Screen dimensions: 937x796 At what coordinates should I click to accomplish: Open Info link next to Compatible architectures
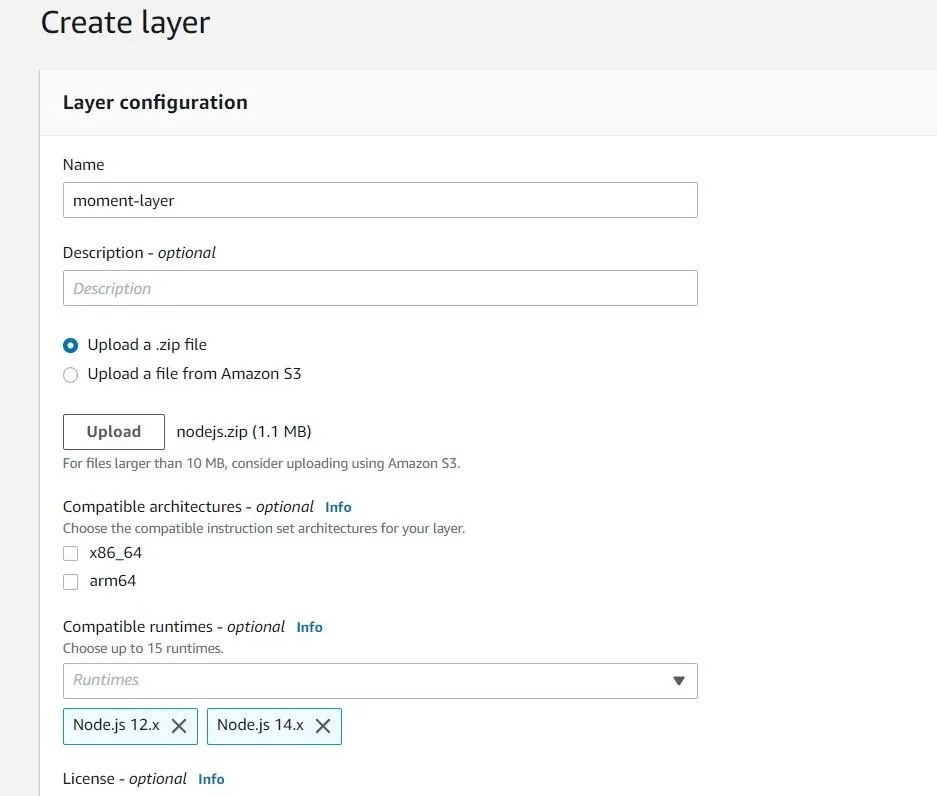(x=338, y=507)
